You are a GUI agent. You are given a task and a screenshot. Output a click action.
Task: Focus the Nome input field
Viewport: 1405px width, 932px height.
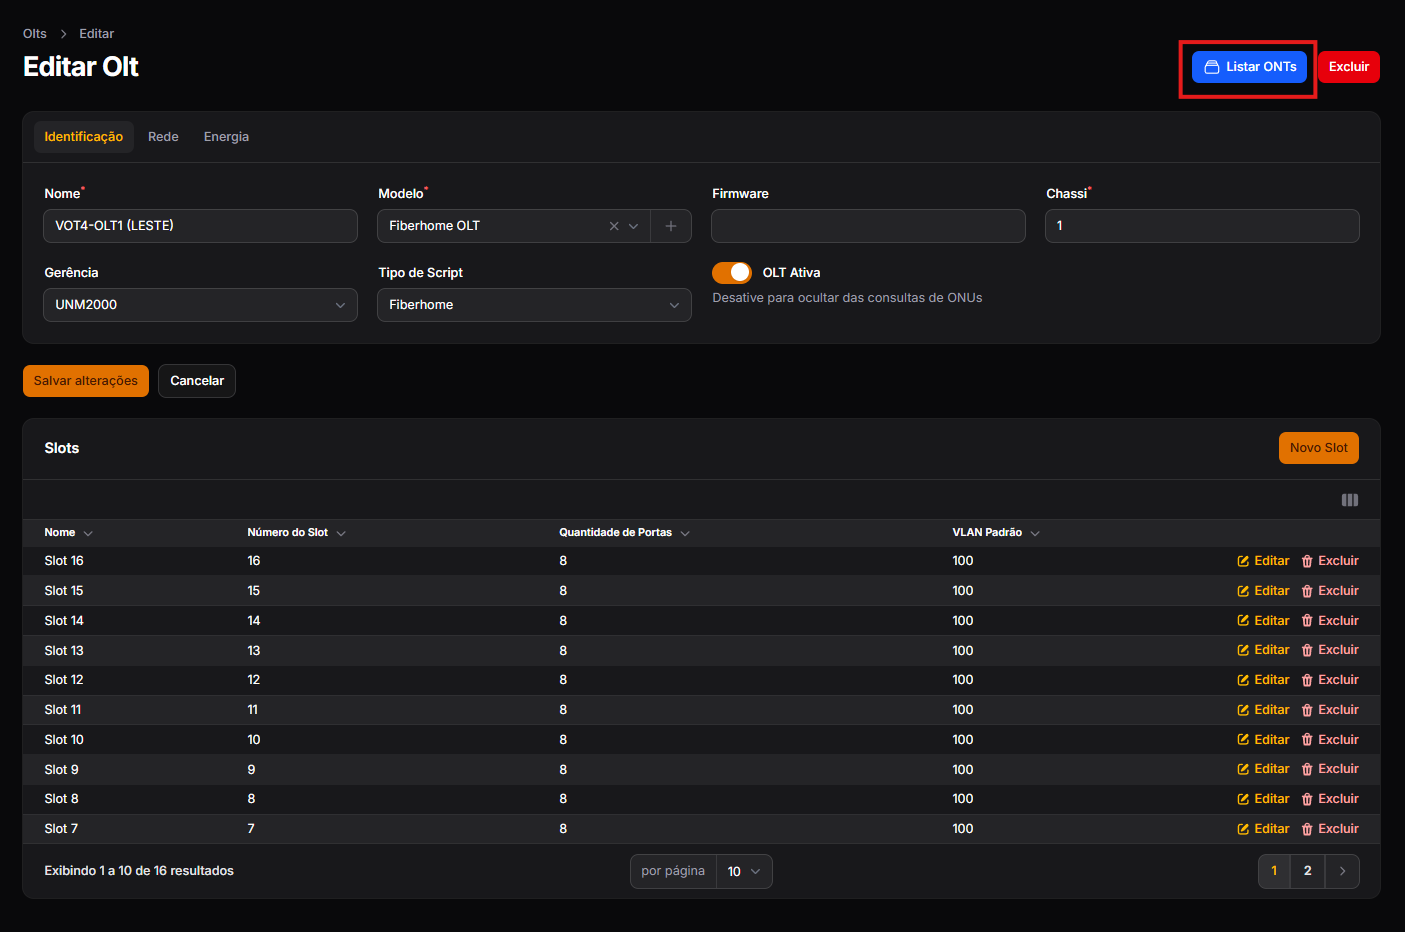coord(200,226)
